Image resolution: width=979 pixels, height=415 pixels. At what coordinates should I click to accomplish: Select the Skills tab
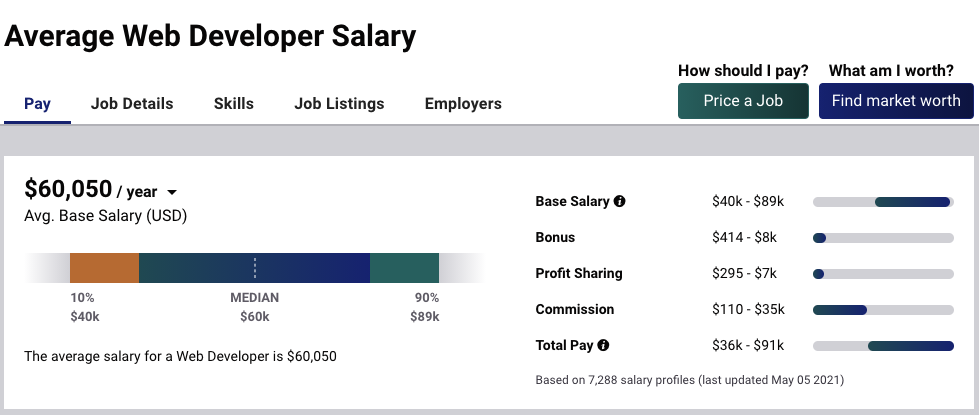tap(234, 104)
